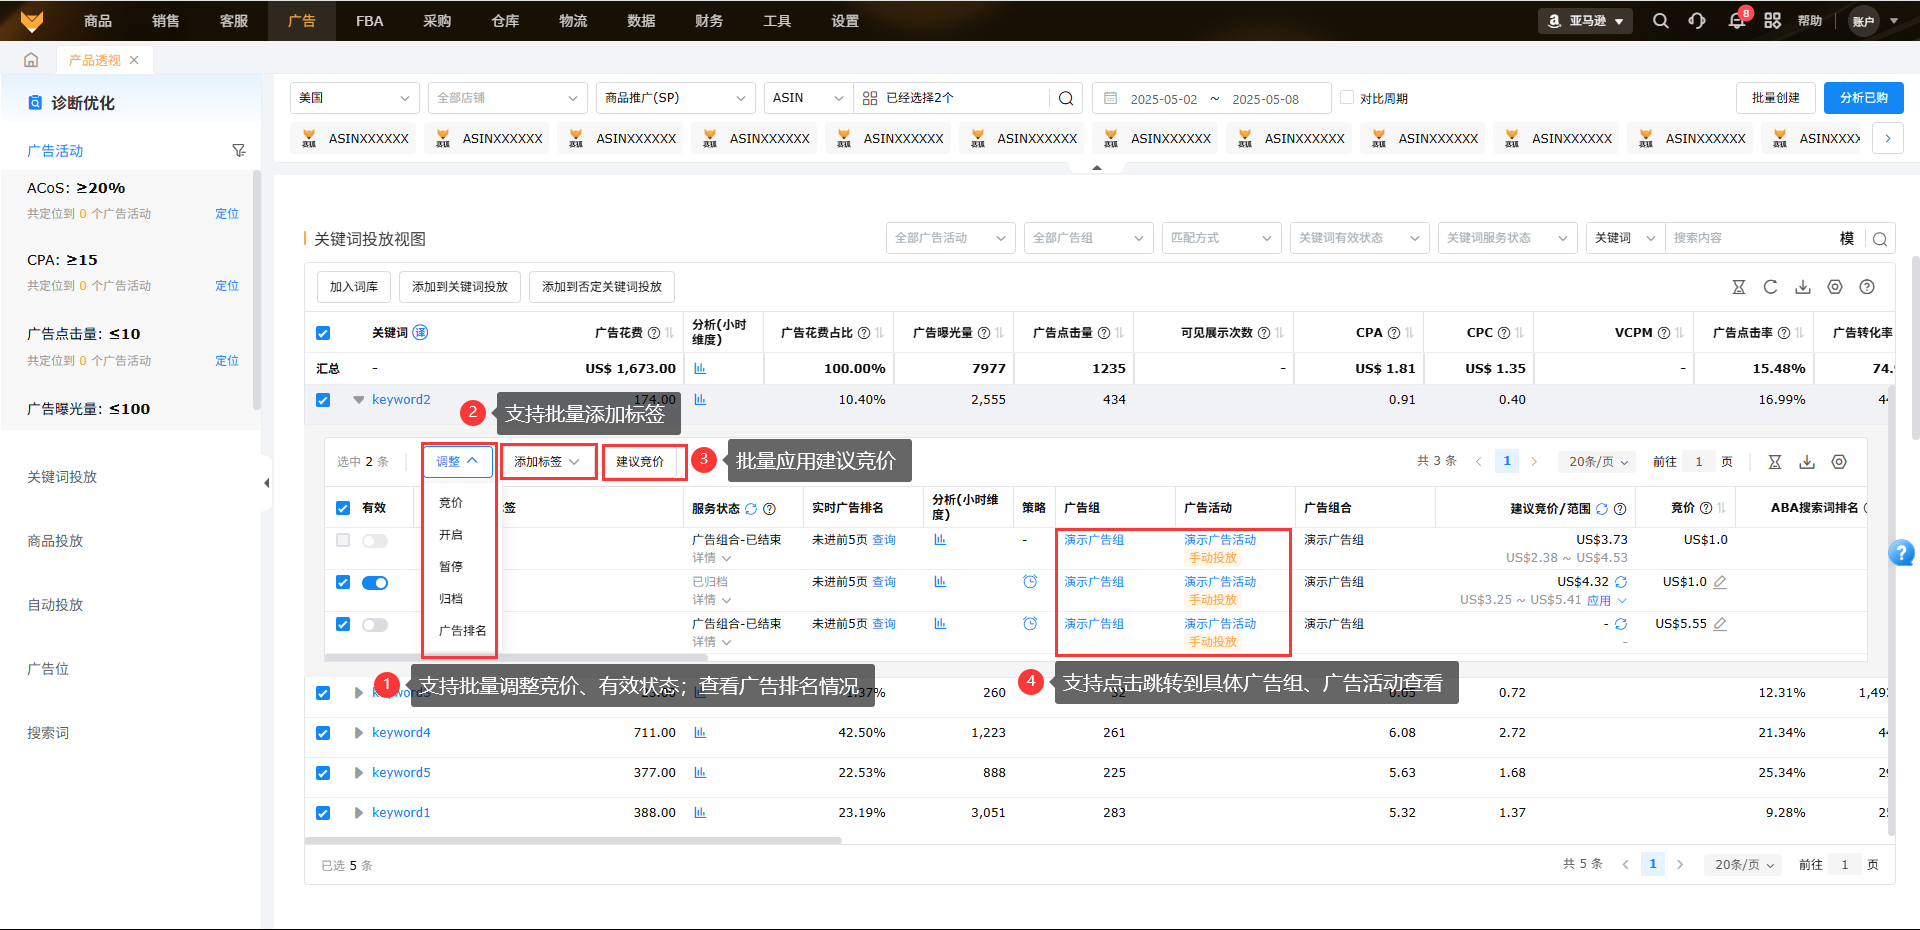Open the 添加标签 dropdown
Image resolution: width=1920 pixels, height=930 pixels.
point(547,462)
